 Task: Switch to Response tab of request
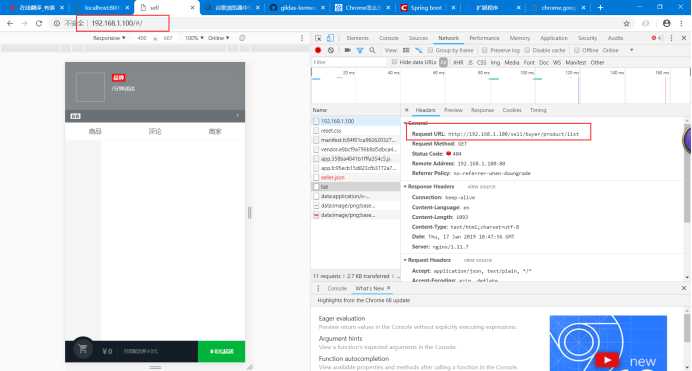[x=482, y=110]
